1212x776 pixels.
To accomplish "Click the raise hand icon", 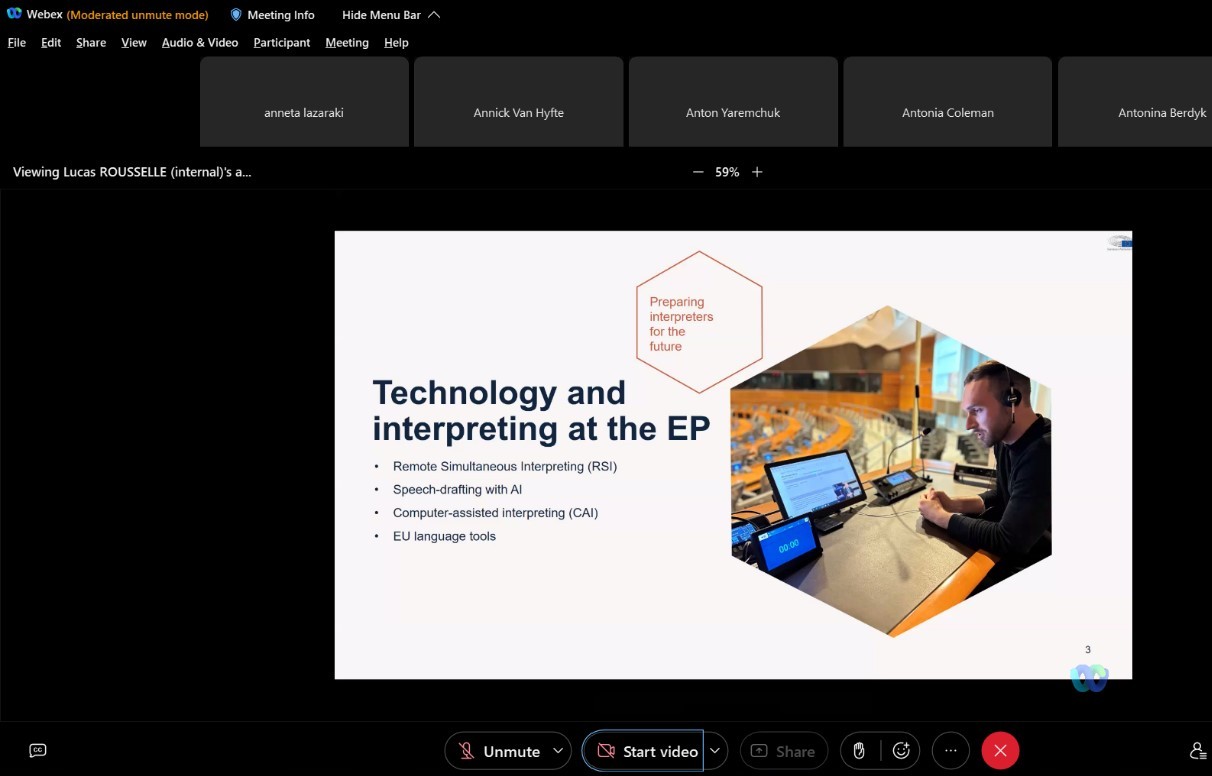I will tap(859, 751).
